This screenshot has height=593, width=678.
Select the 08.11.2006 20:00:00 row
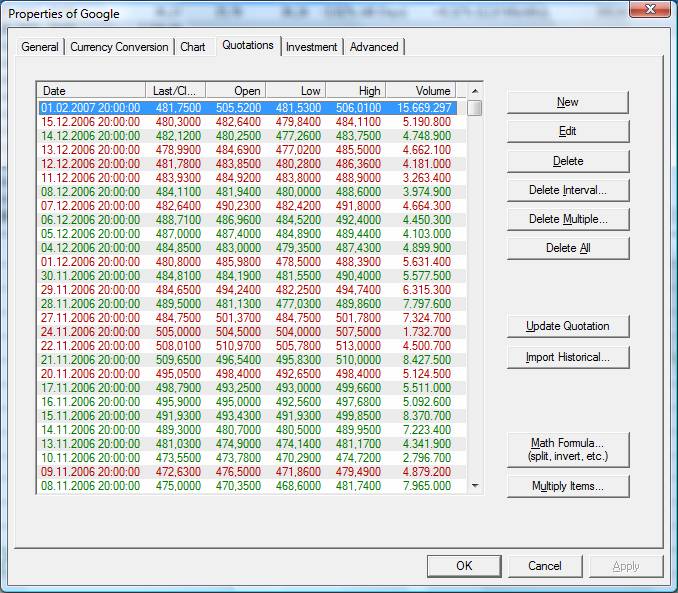click(252, 485)
